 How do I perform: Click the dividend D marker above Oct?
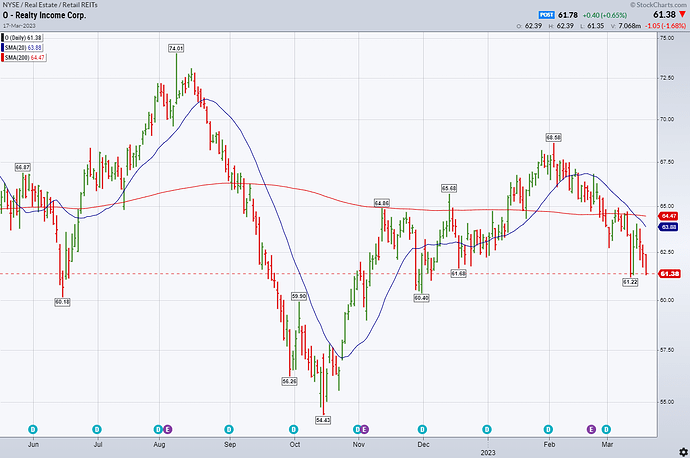coord(294,429)
